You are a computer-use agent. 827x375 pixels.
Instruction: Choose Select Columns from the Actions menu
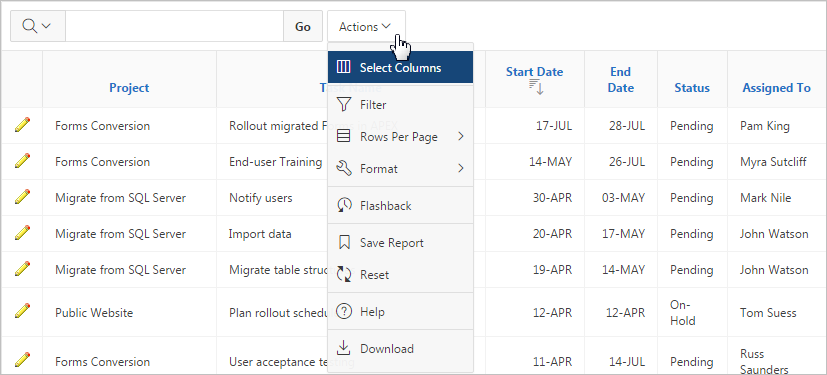400,67
